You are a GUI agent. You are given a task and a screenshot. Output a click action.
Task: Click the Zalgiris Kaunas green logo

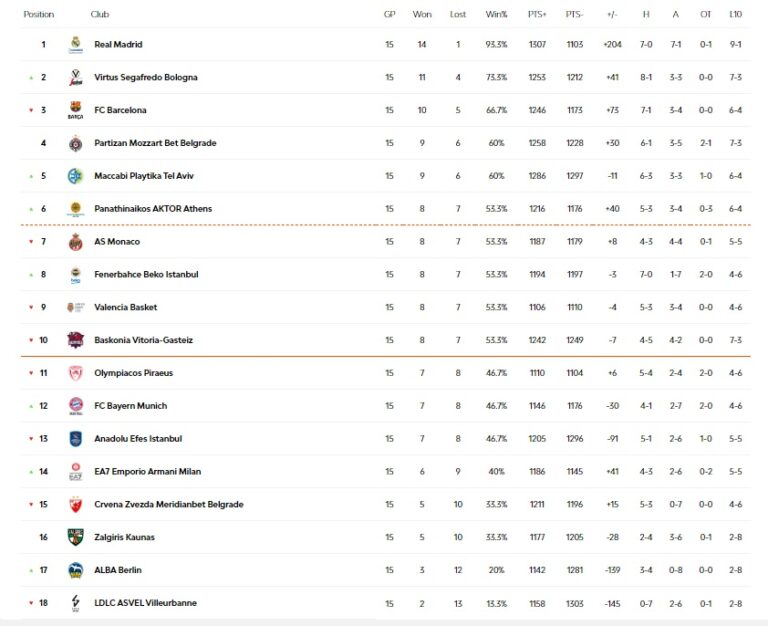[75, 537]
